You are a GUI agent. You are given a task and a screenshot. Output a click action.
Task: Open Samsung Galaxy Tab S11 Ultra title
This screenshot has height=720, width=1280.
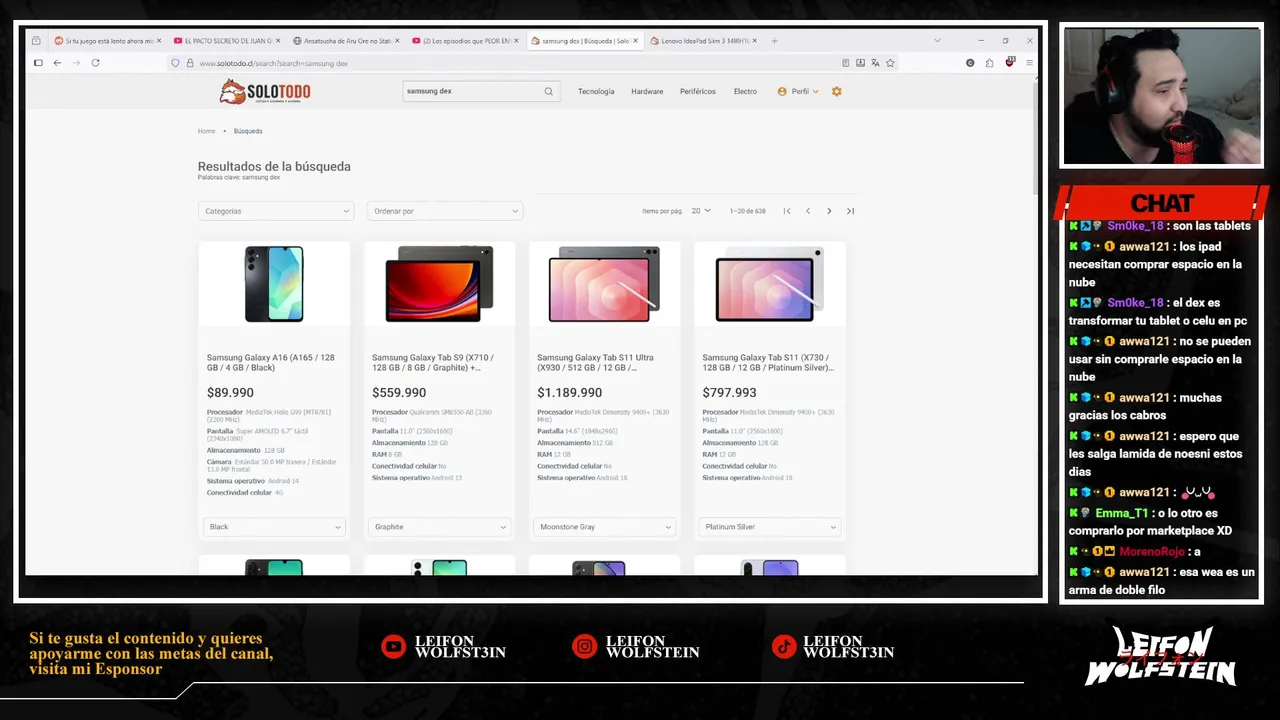[595, 362]
